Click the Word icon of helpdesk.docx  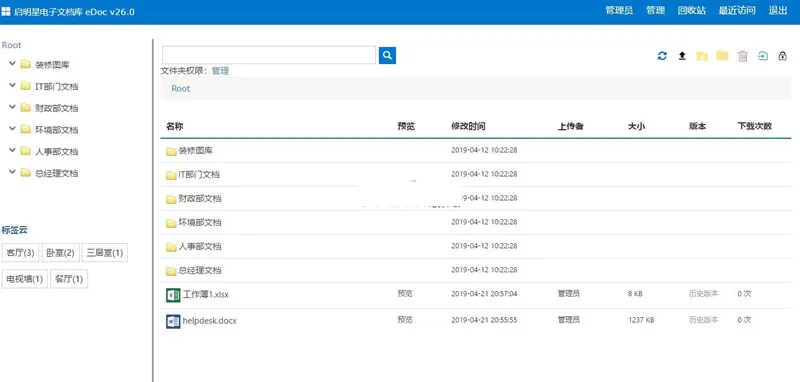[173, 321]
